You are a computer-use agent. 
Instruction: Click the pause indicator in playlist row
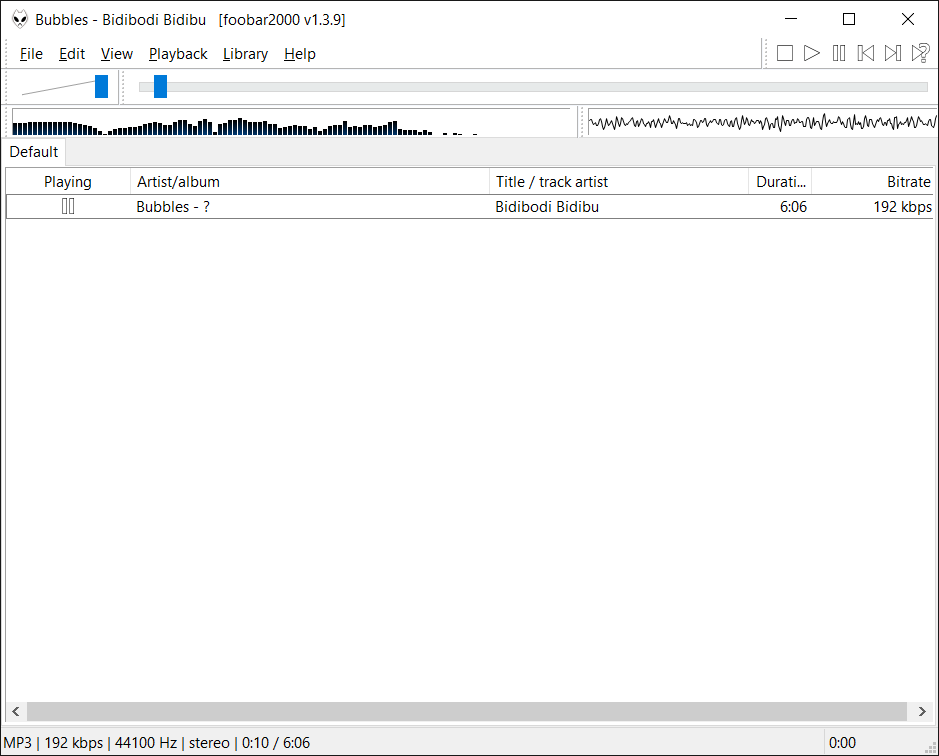(68, 207)
